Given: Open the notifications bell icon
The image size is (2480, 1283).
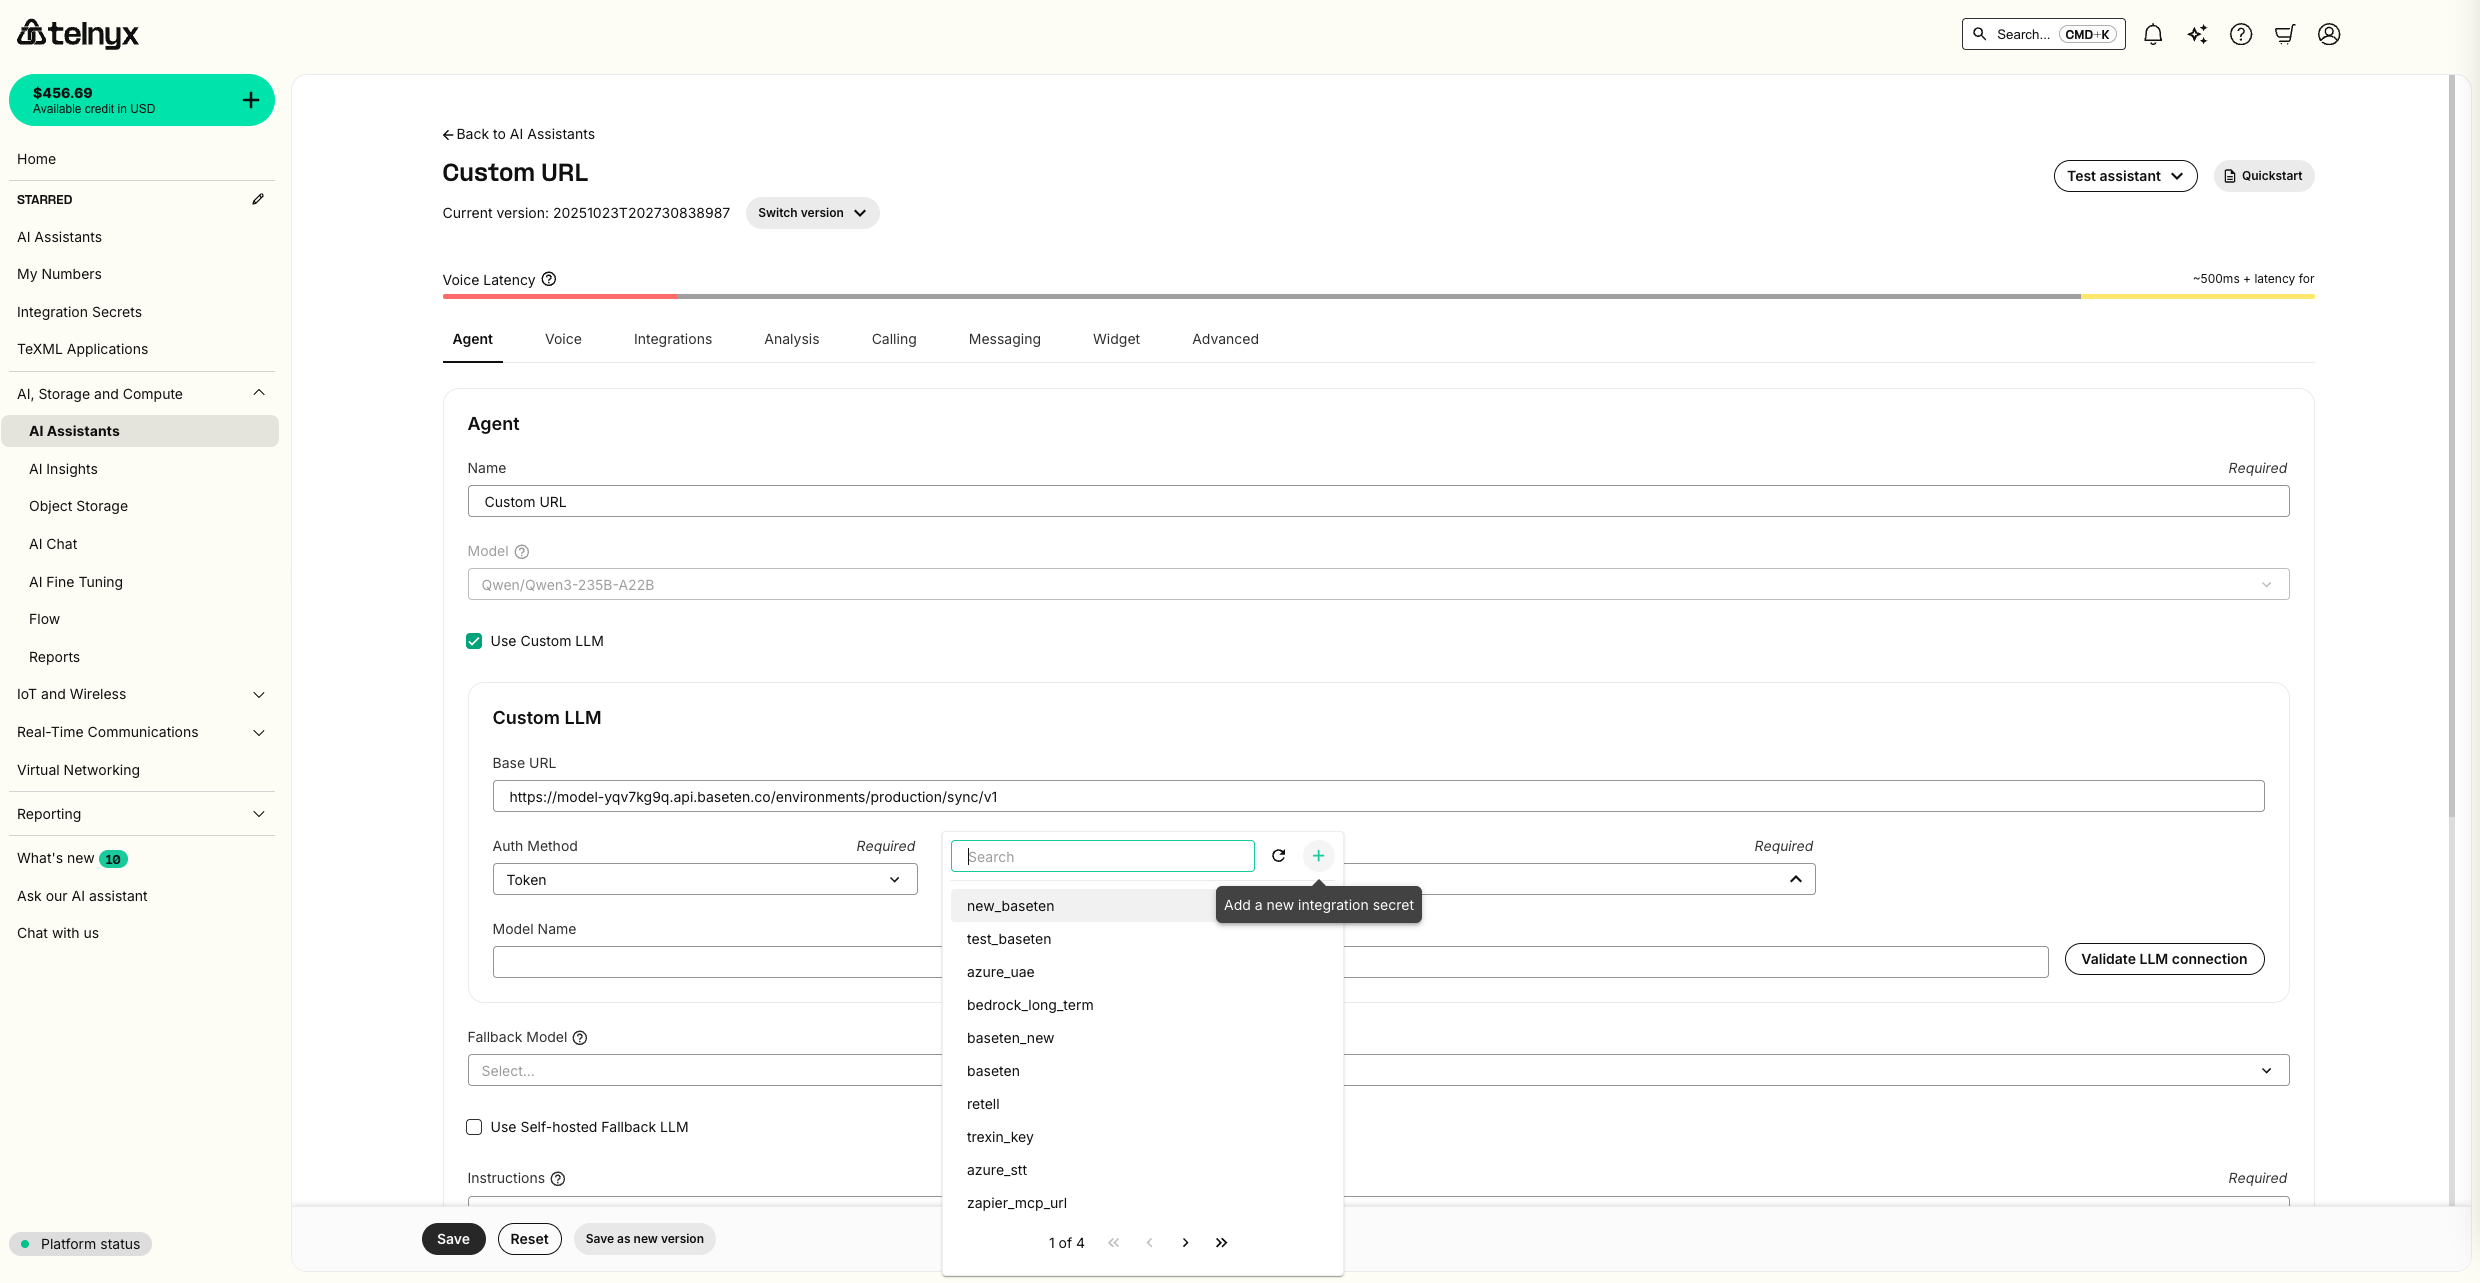Looking at the screenshot, I should tap(2152, 33).
